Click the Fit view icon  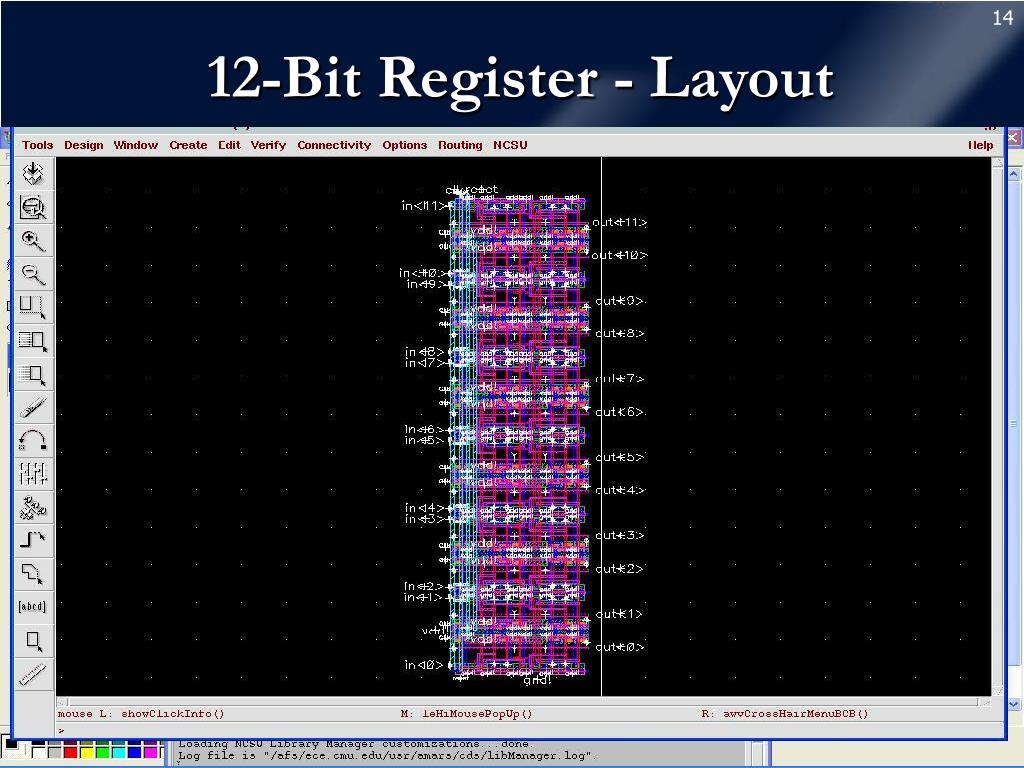pyautogui.click(x=34, y=208)
